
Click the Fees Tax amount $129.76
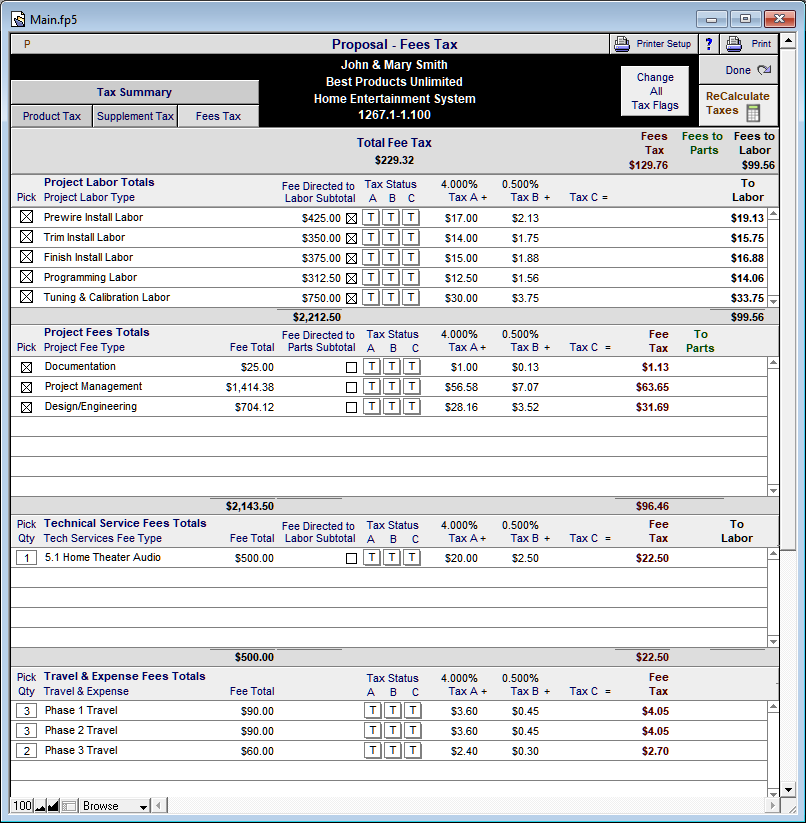648,165
